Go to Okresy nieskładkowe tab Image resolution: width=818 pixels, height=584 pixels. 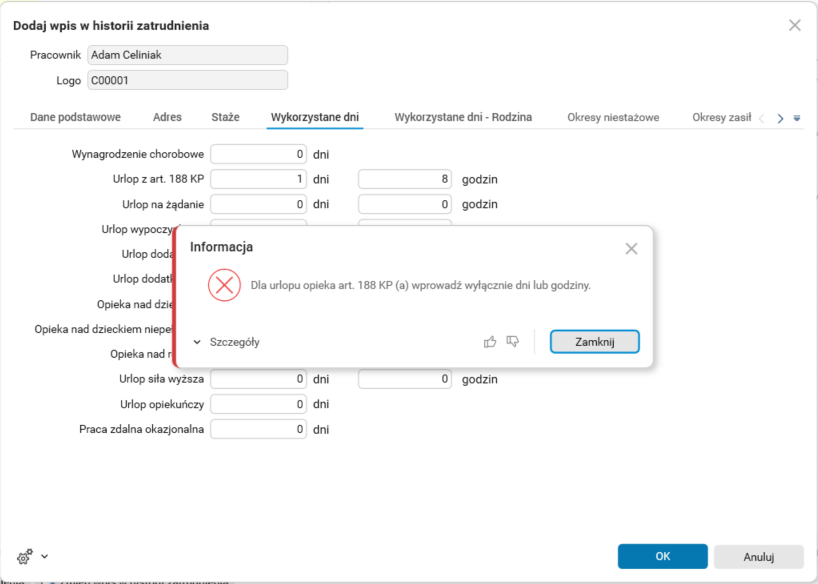click(x=613, y=117)
